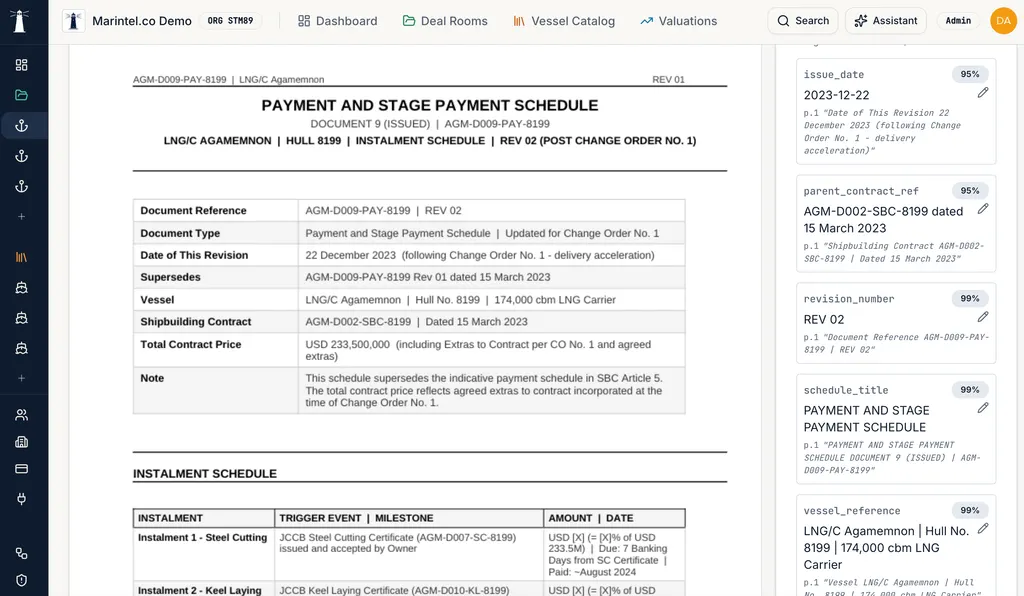Click the 'AMOUNT | DATE' column header
The image size is (1024, 596).
[591, 518]
